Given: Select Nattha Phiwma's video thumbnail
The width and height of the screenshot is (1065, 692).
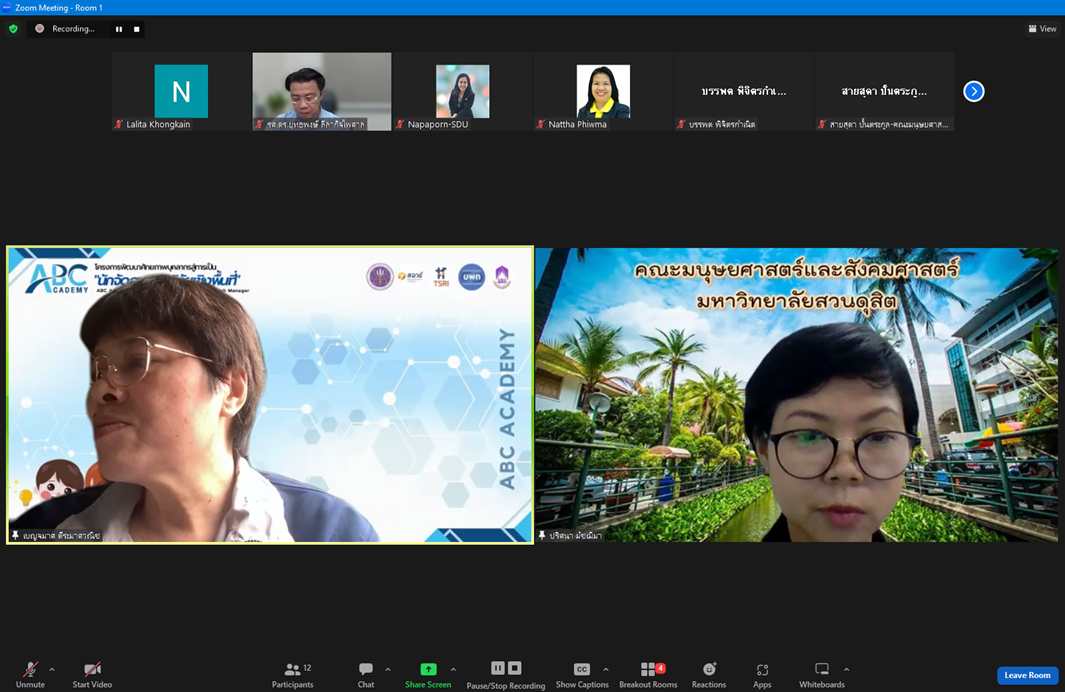Looking at the screenshot, I should tap(603, 92).
